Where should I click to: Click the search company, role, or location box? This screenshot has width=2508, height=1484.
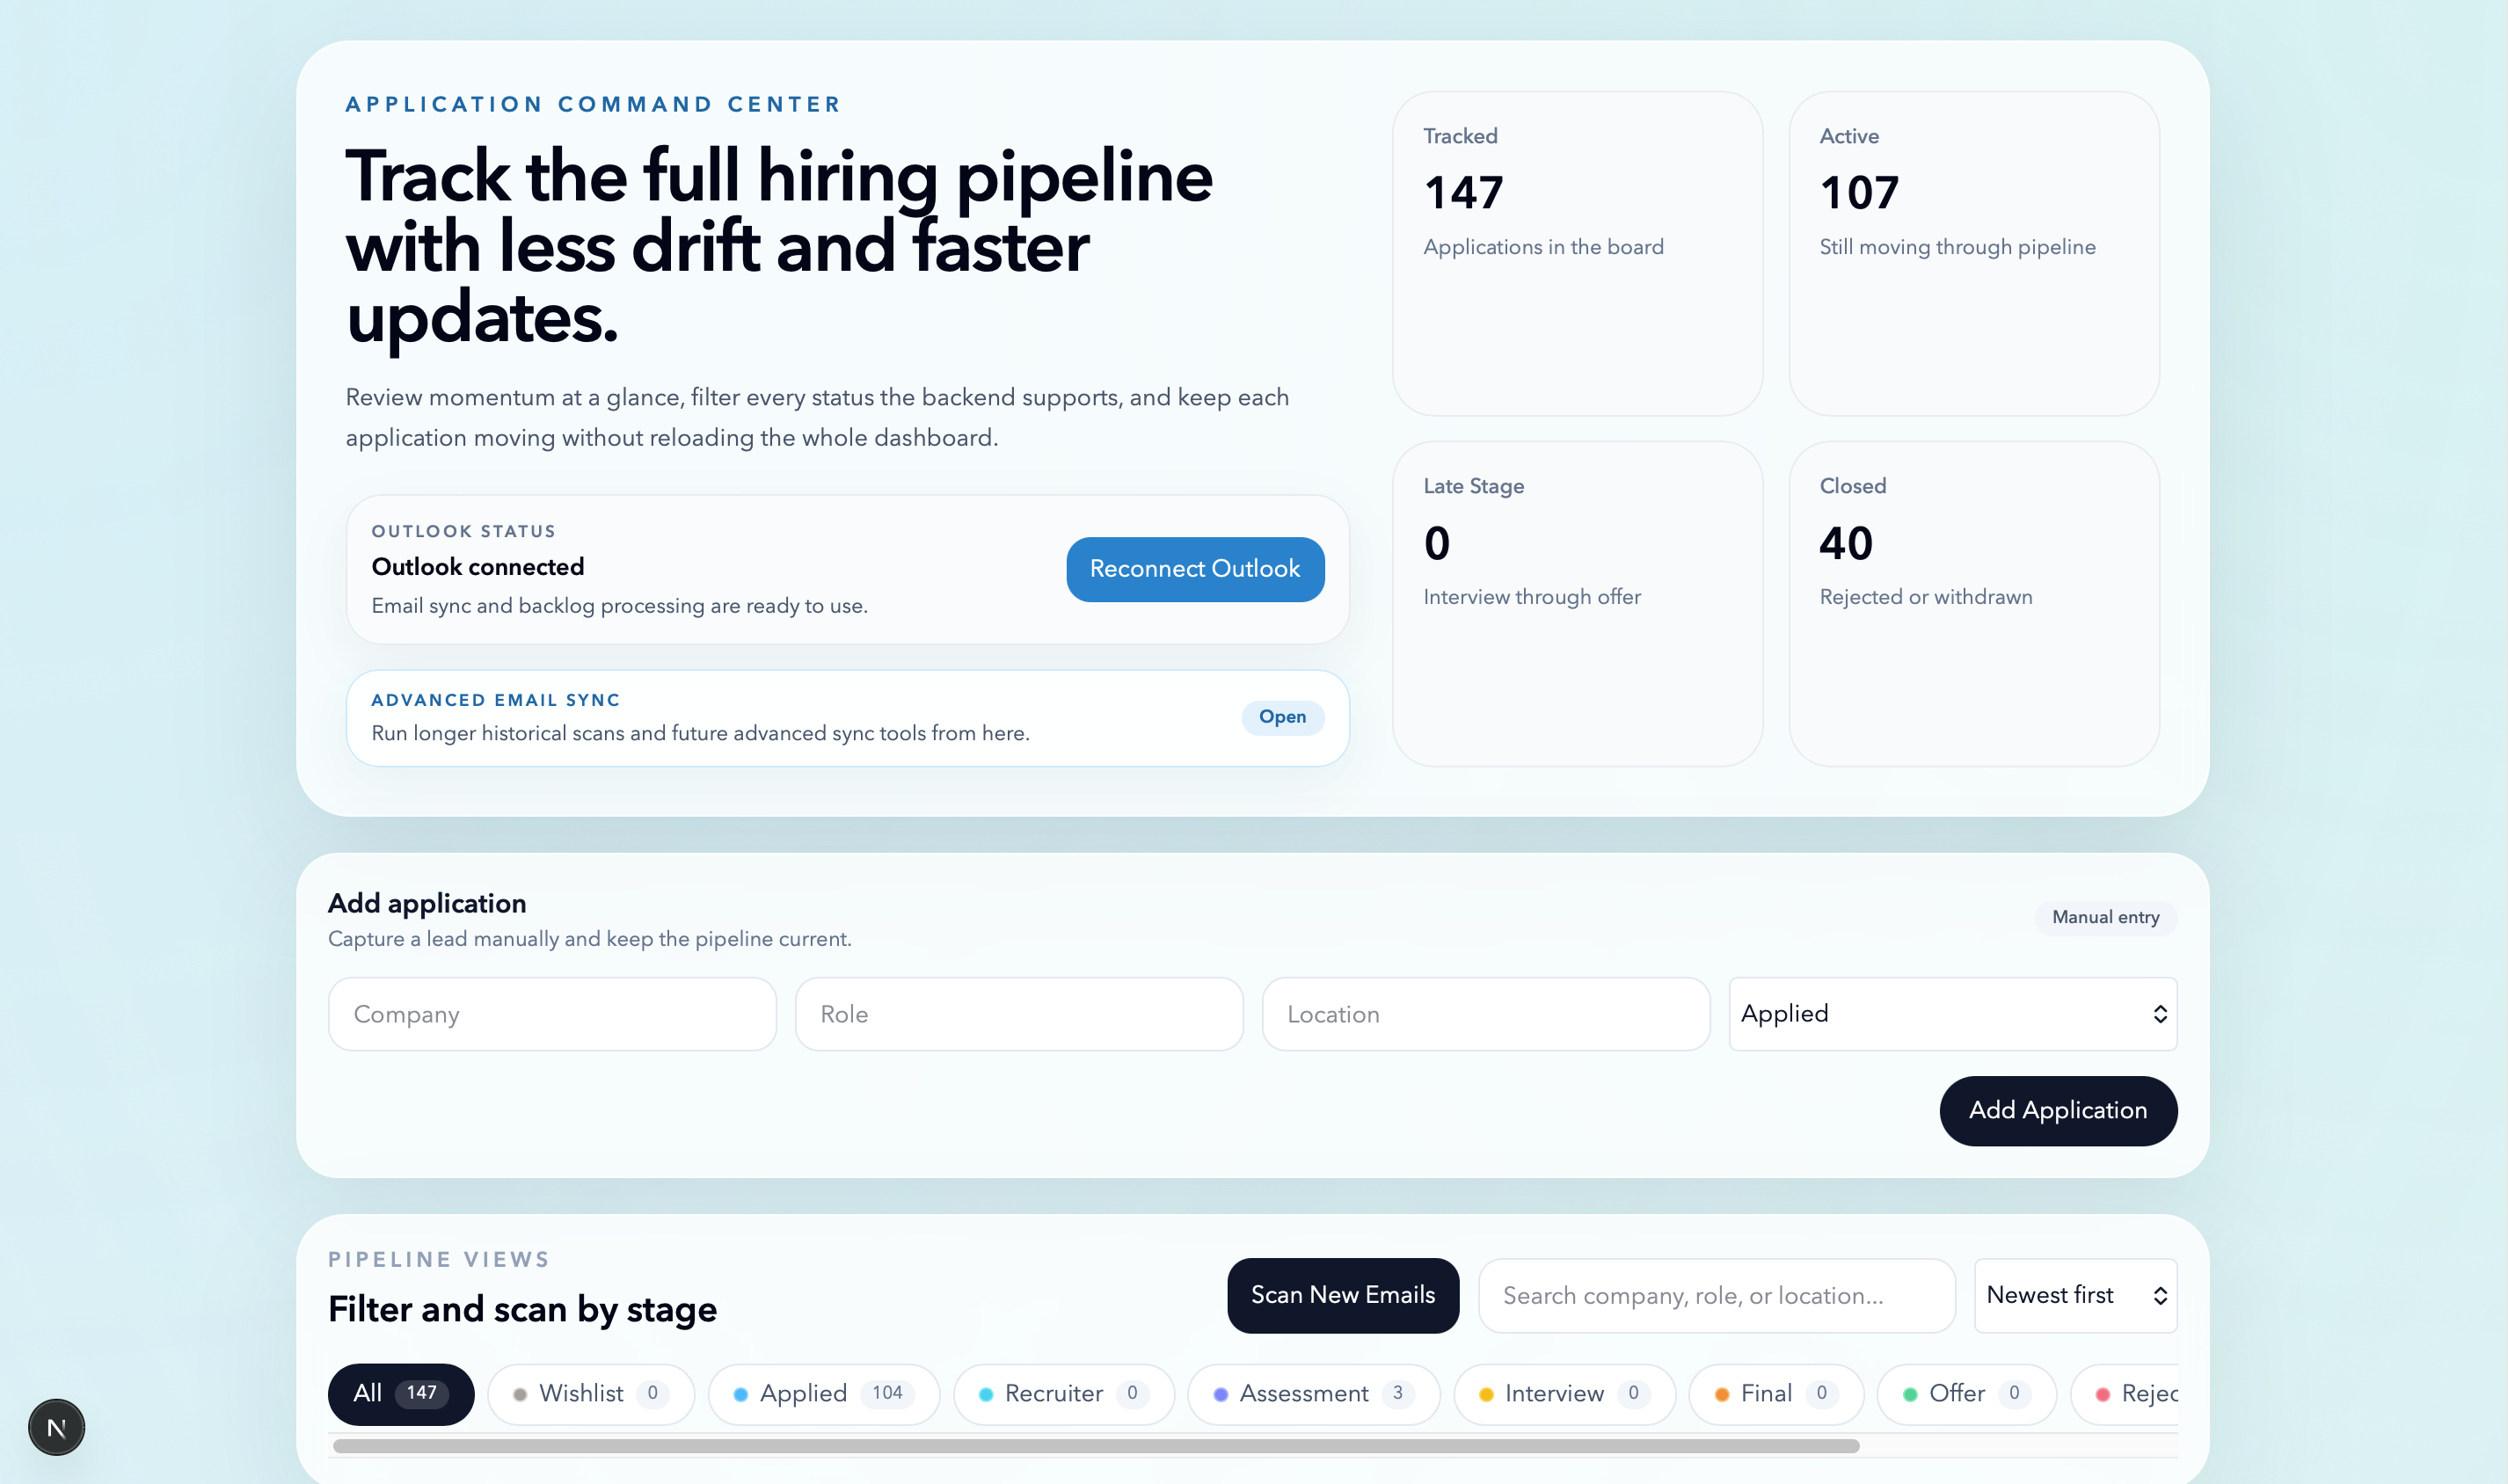tap(1717, 1295)
